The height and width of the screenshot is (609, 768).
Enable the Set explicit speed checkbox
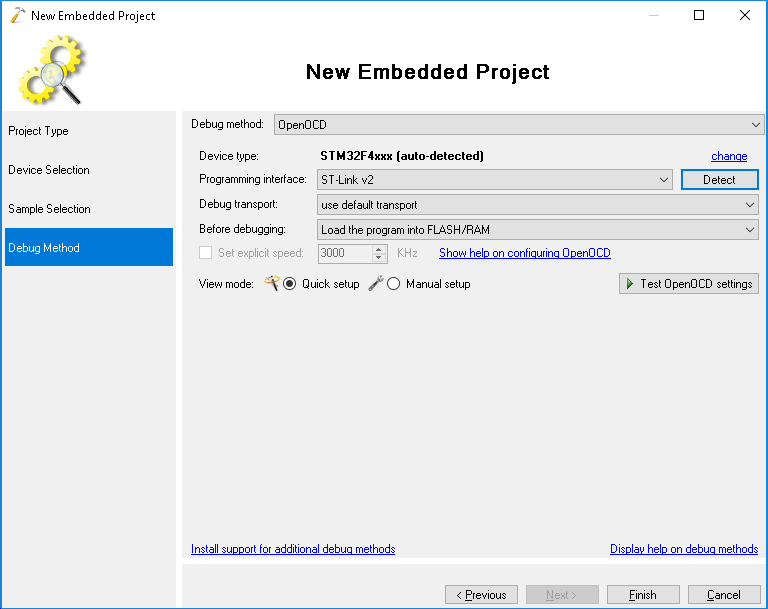point(205,253)
